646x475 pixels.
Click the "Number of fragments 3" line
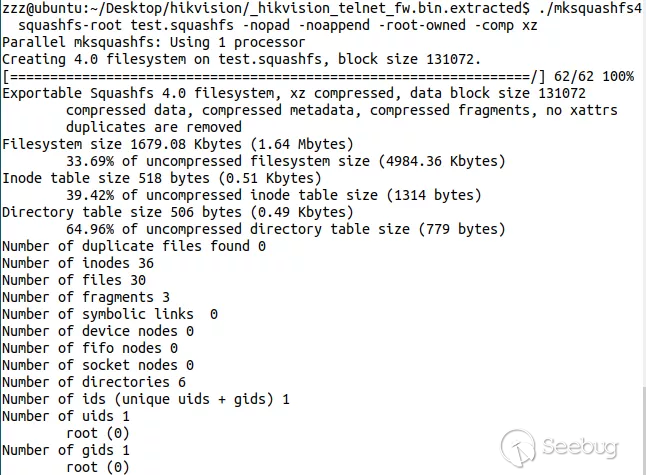click(86, 297)
